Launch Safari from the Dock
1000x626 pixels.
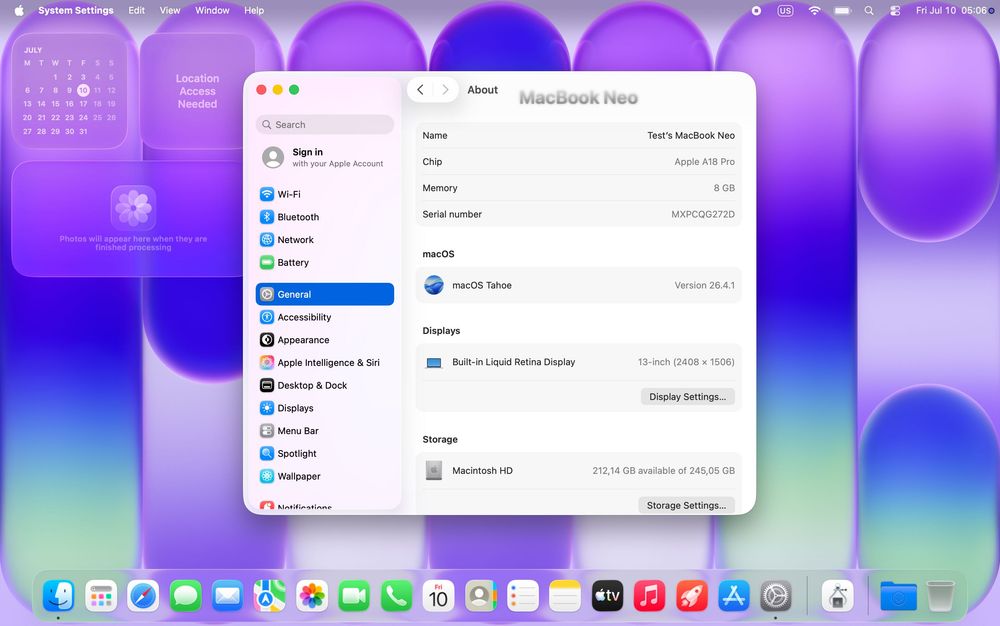tap(143, 597)
